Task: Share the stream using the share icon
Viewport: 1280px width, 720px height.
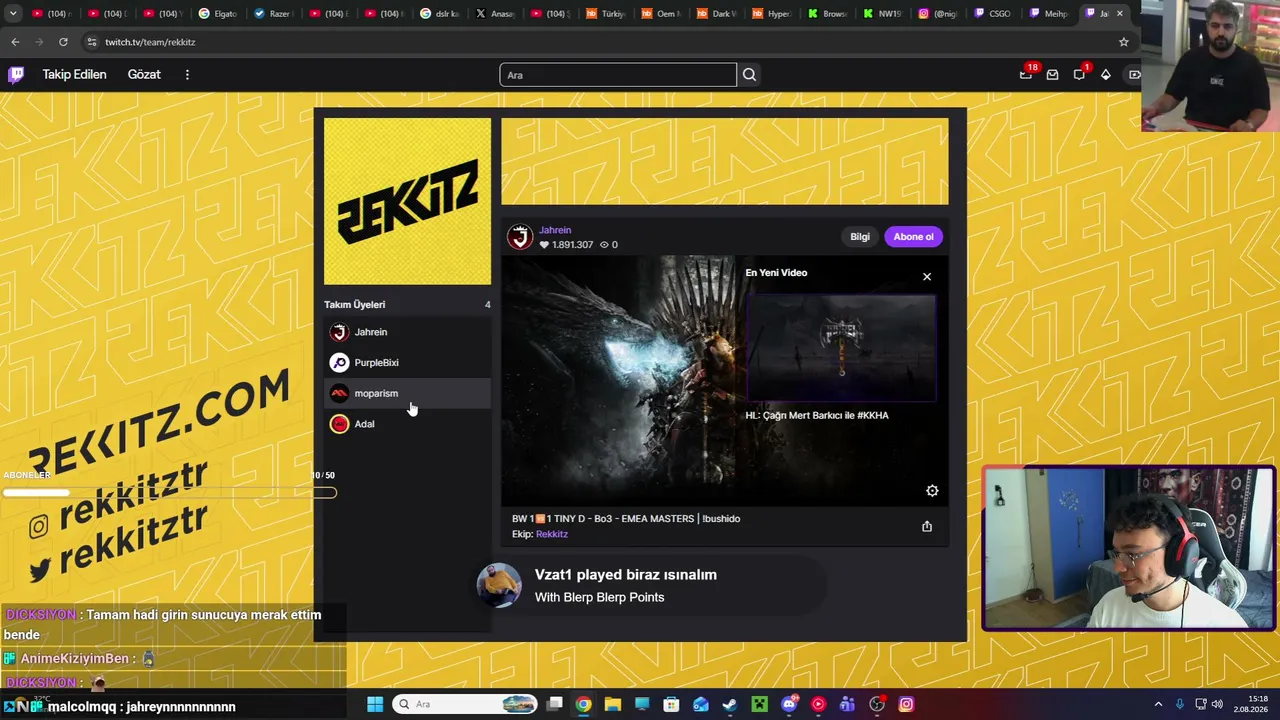Action: (927, 526)
